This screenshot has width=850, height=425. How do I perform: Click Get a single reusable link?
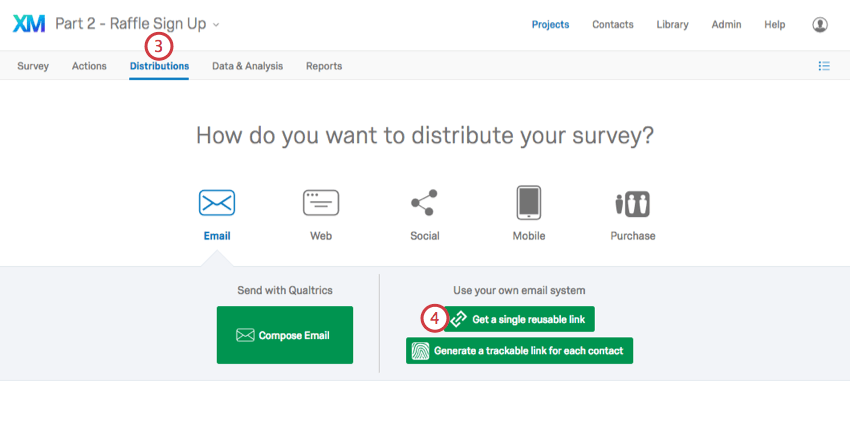[x=519, y=319]
